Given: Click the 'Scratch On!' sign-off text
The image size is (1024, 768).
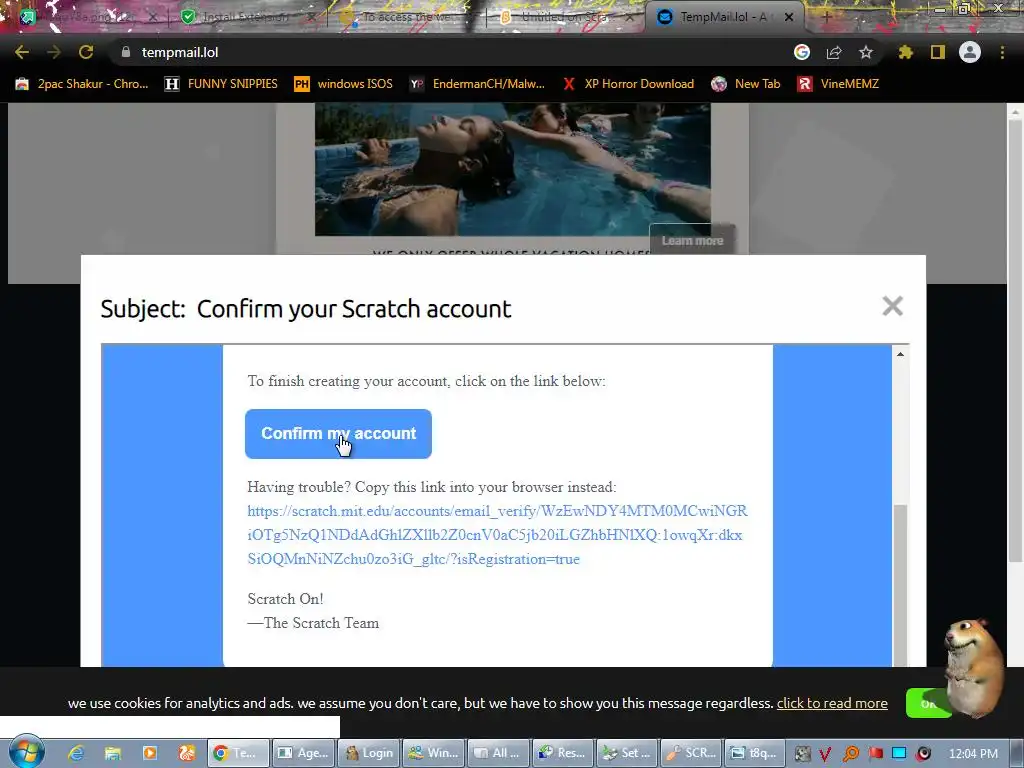Looking at the screenshot, I should click(x=285, y=599).
